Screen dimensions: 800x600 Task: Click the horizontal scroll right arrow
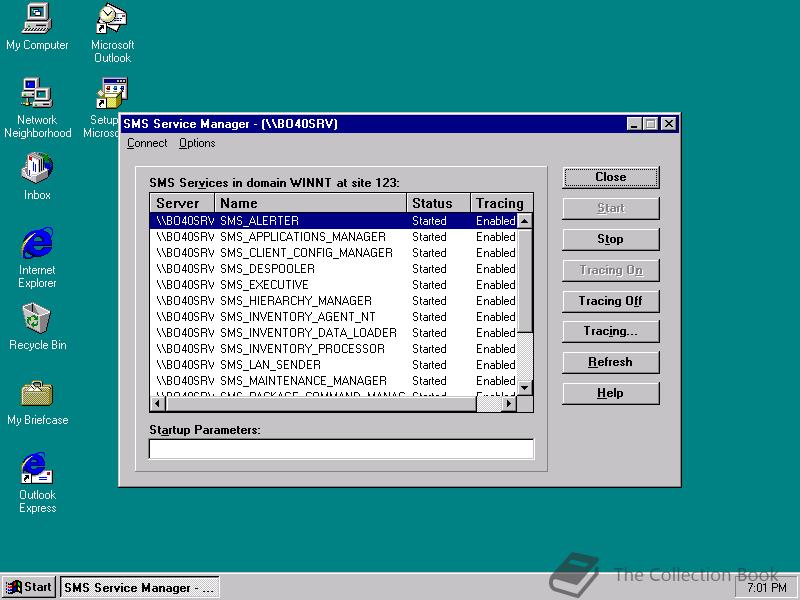pyautogui.click(x=509, y=404)
